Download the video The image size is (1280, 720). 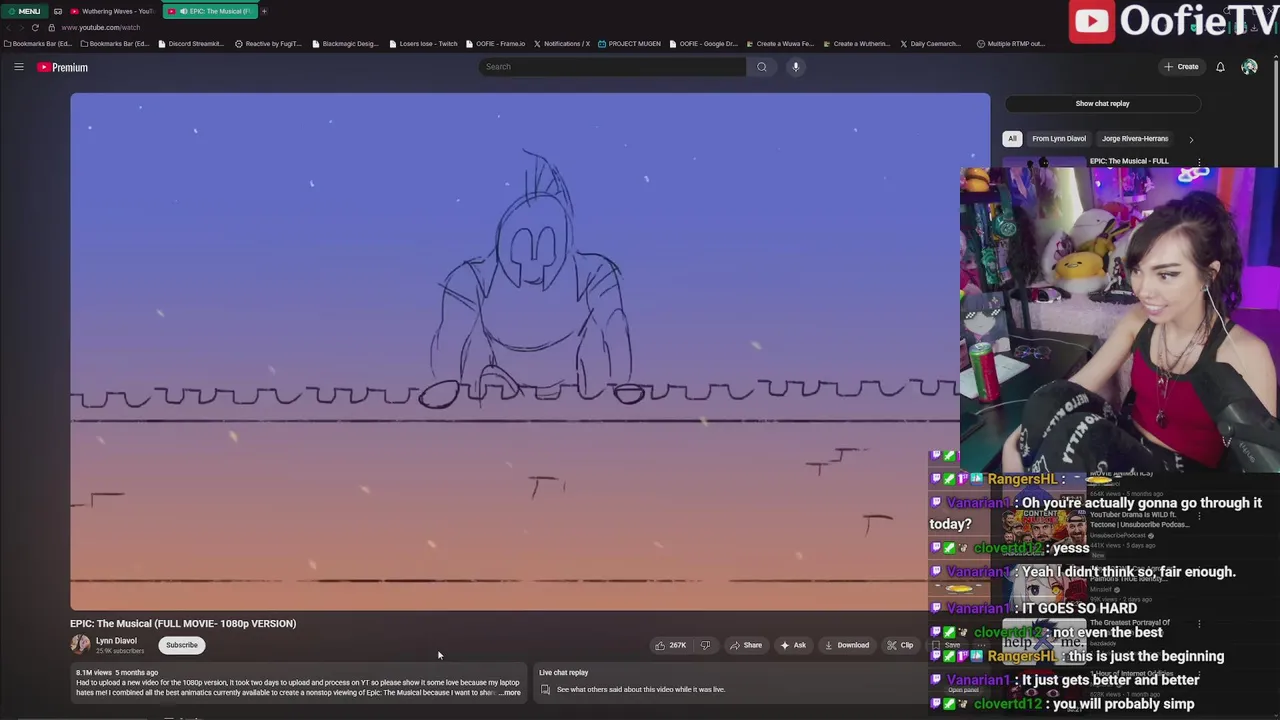point(847,645)
